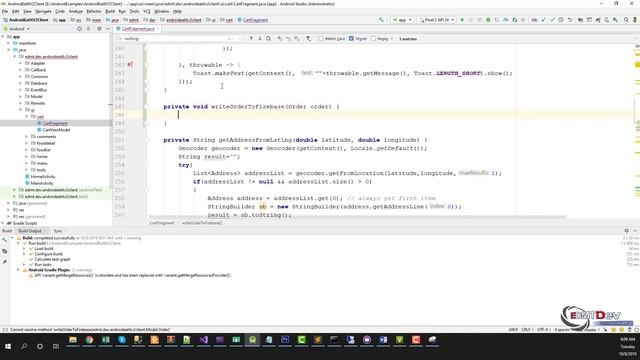Collapse Gradle Scripts node

[x=3, y=223]
